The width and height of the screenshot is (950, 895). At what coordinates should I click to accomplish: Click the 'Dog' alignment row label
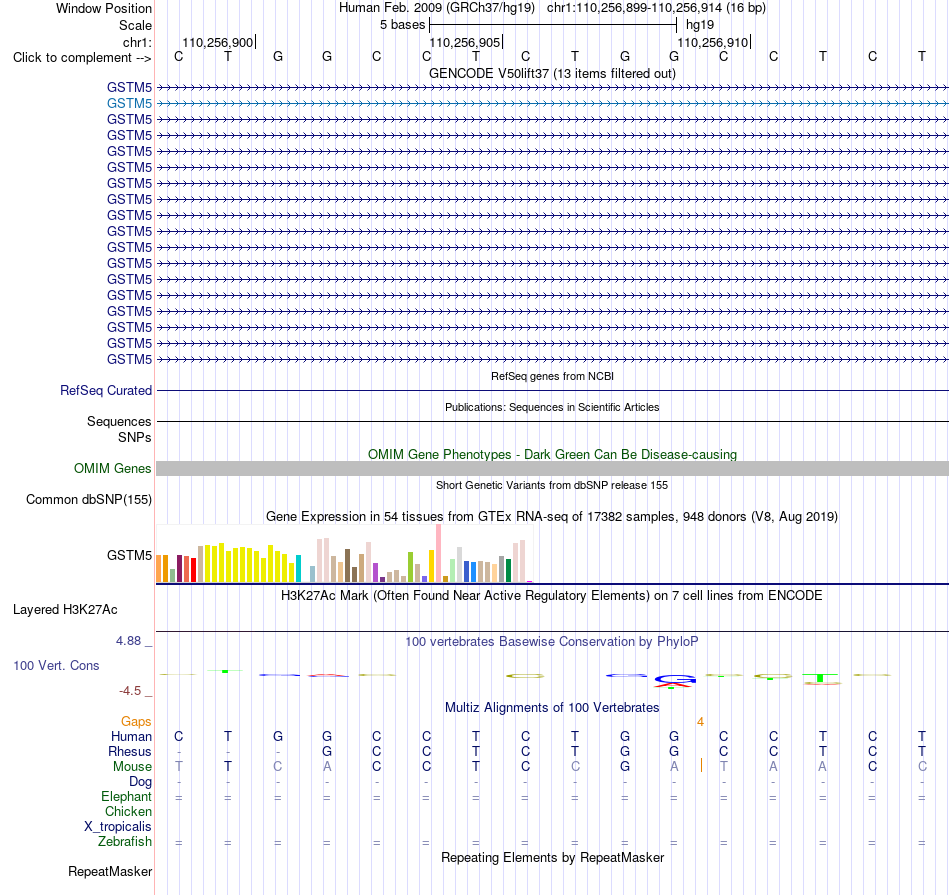(140, 782)
